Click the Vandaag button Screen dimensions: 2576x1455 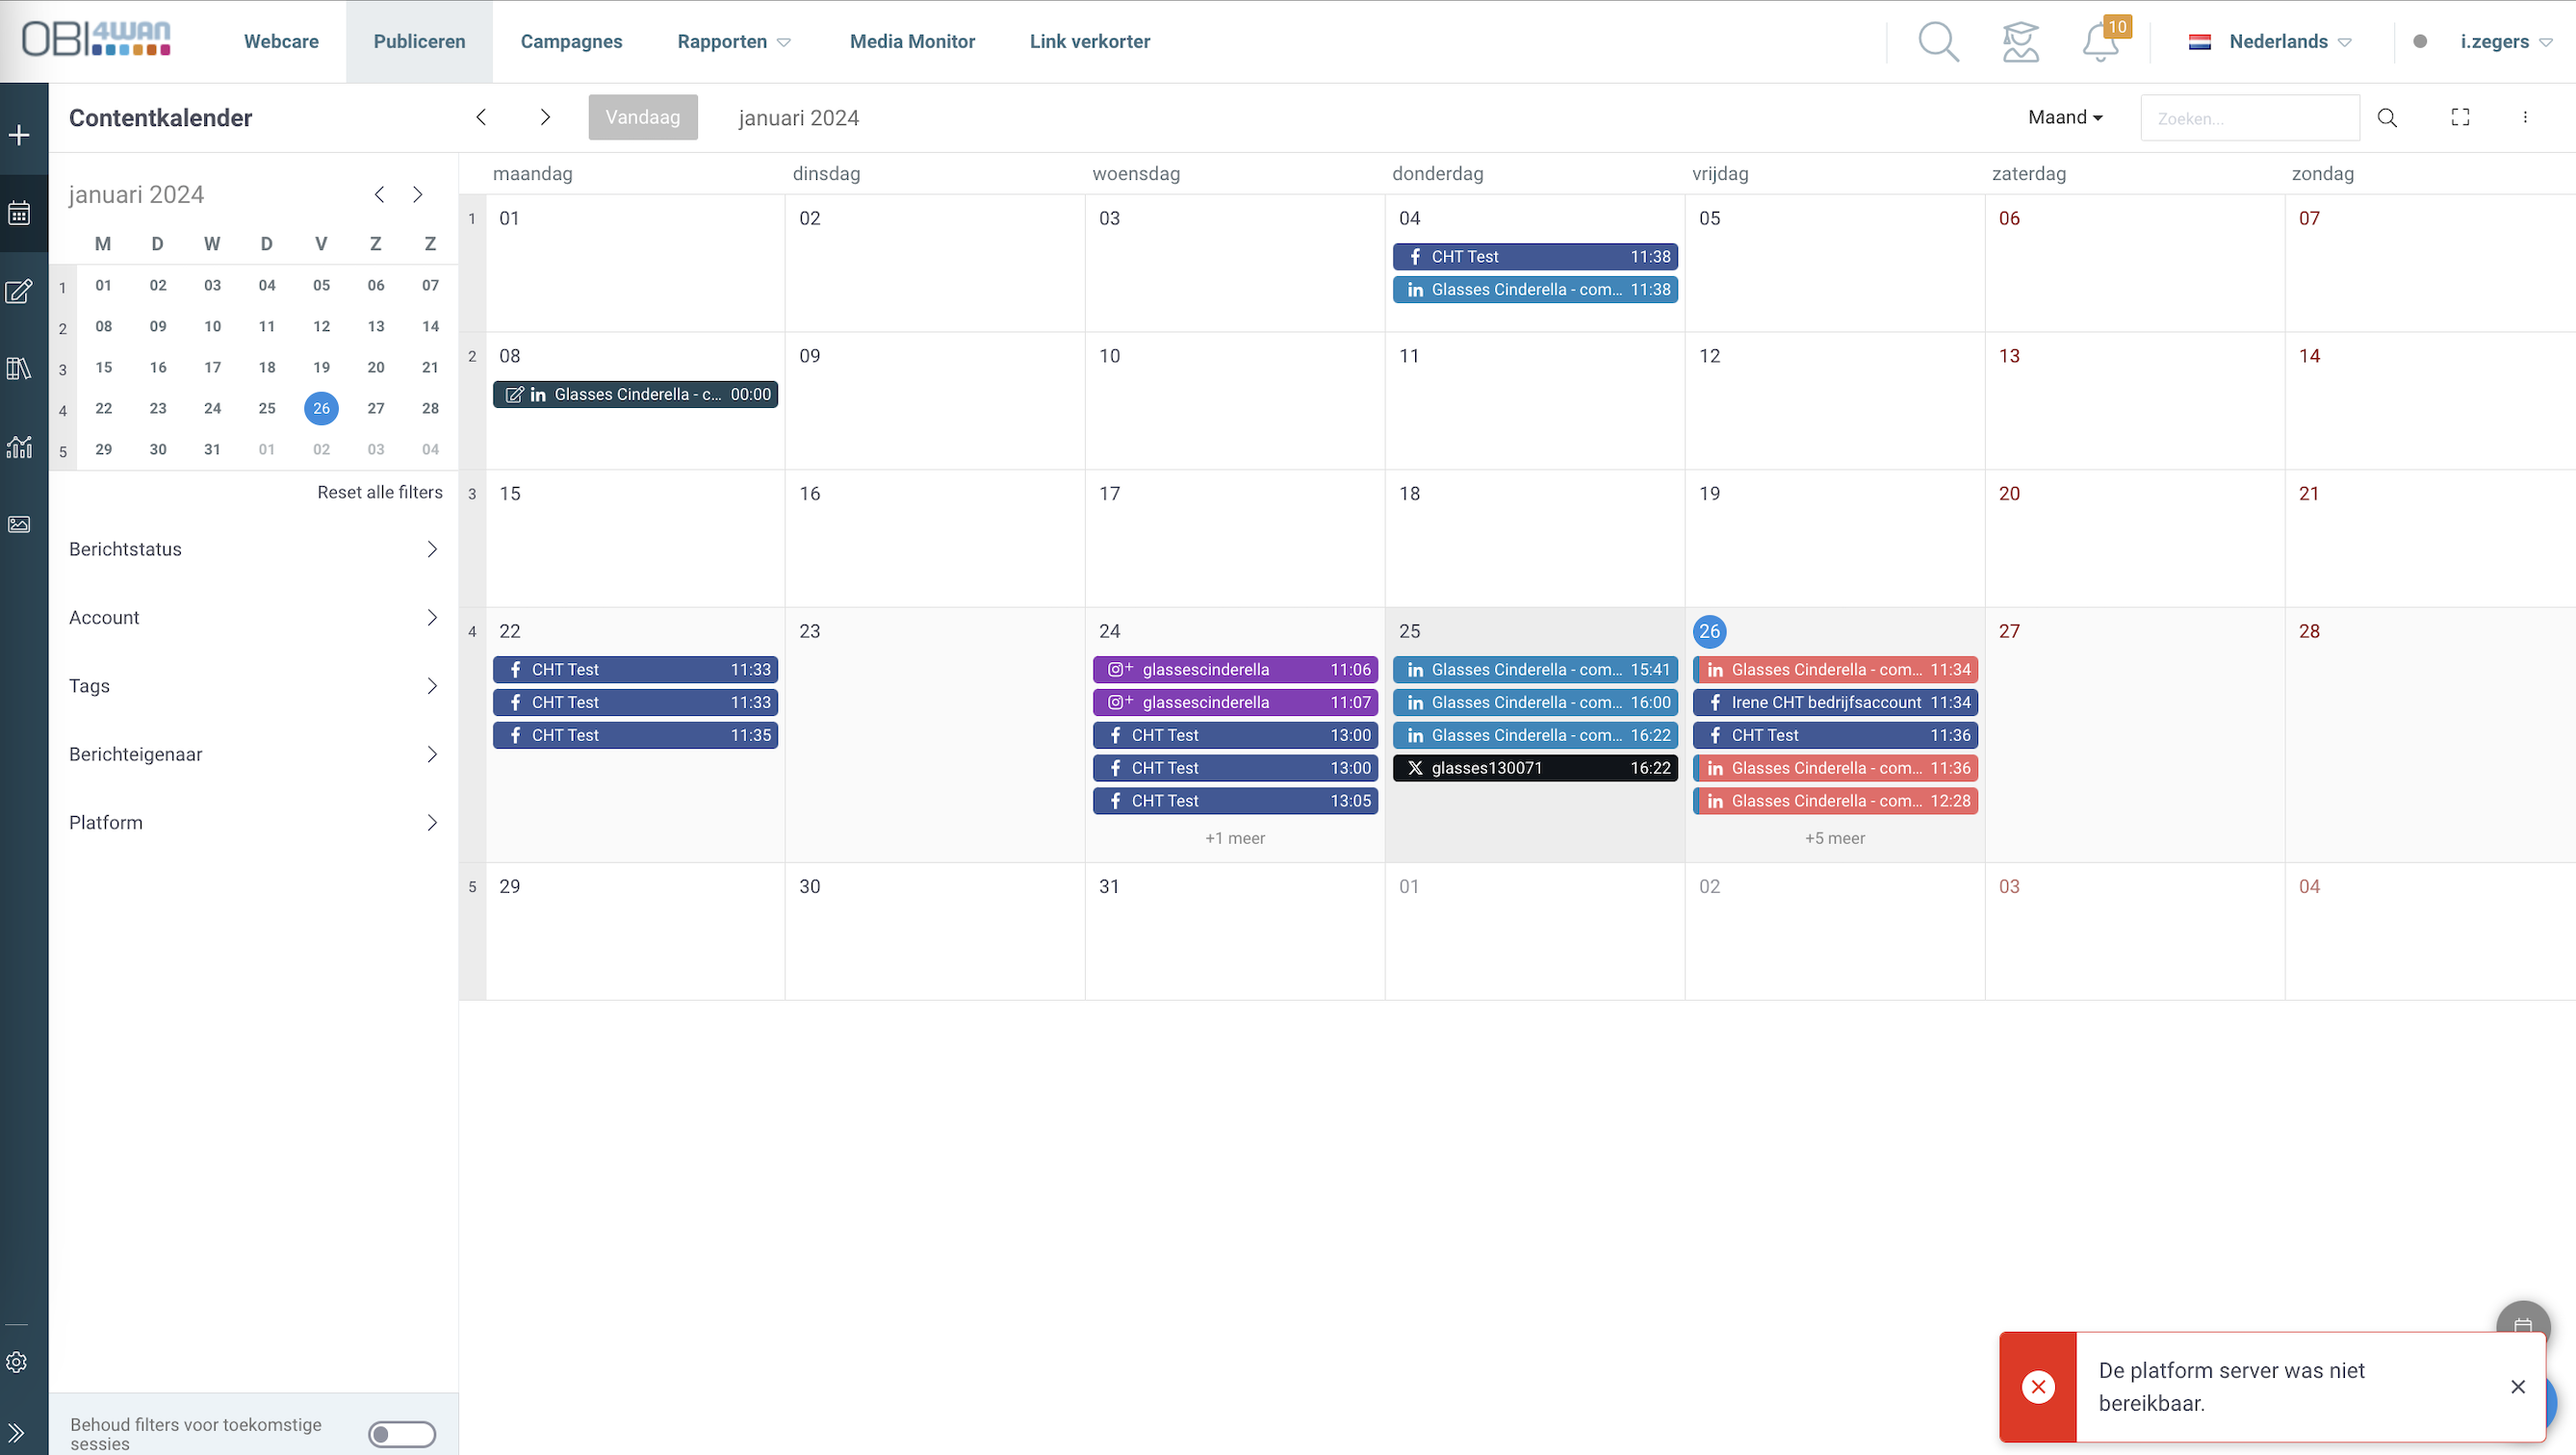point(643,117)
